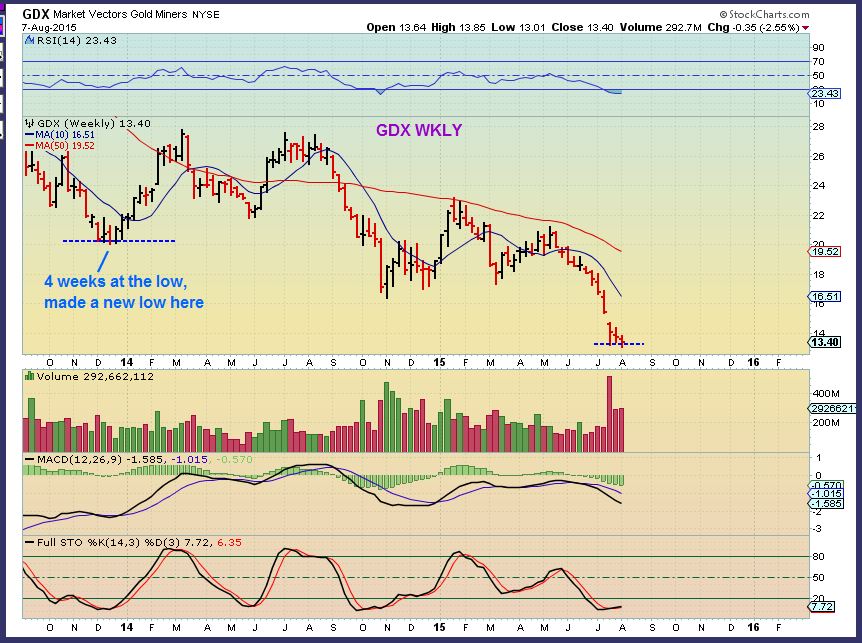Click the Volume 292.7M header value
This screenshot has width=862, height=643.
[661, 27]
